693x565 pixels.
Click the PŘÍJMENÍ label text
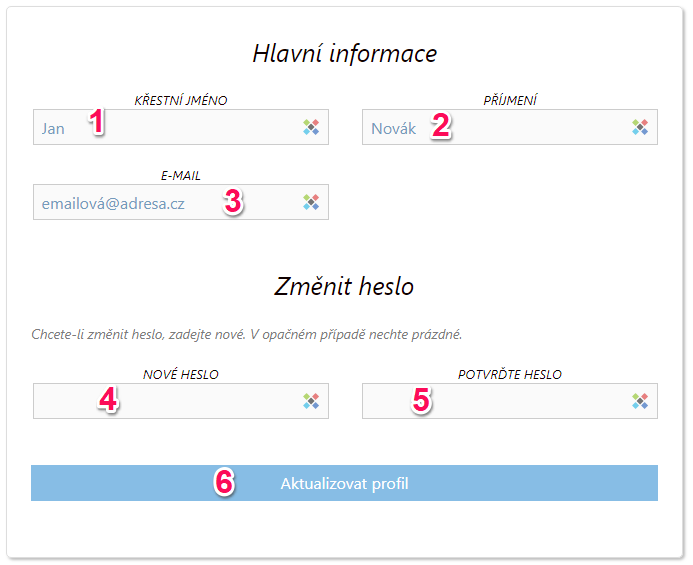pos(510,100)
